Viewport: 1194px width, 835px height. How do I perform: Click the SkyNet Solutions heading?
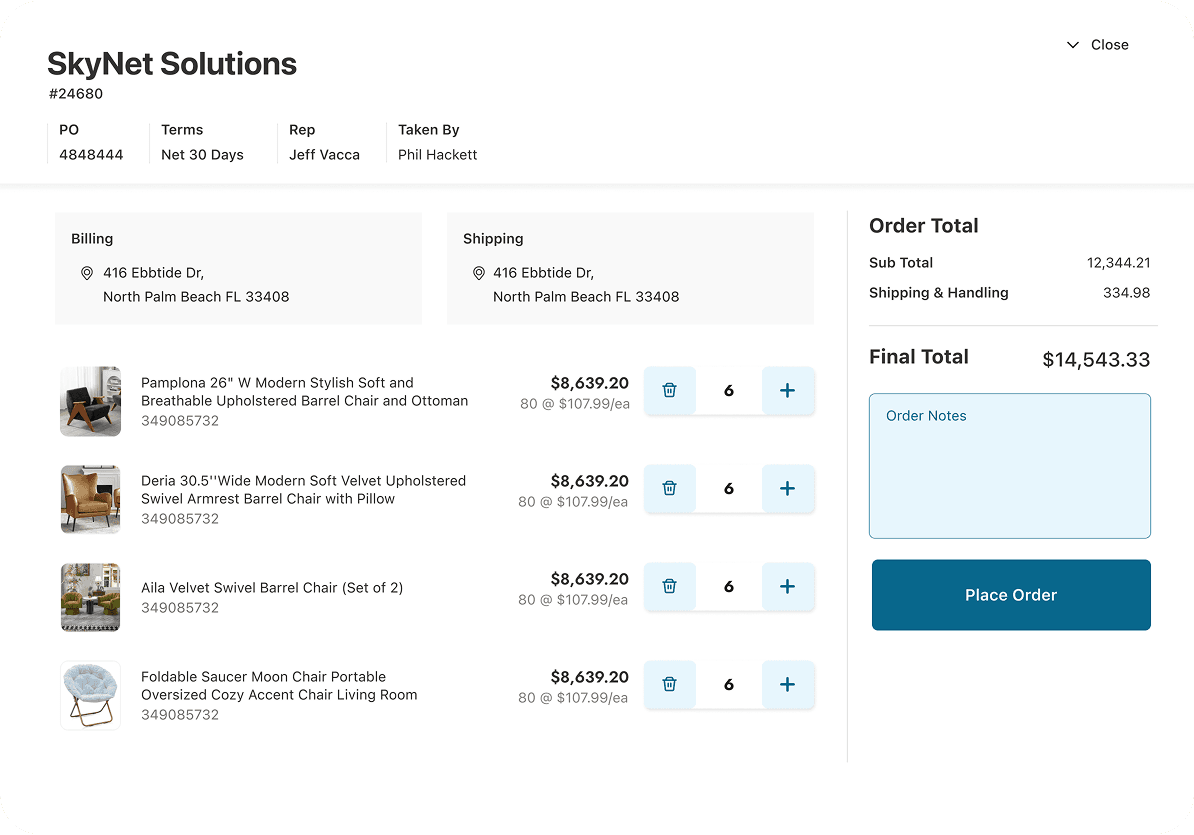[x=172, y=64]
